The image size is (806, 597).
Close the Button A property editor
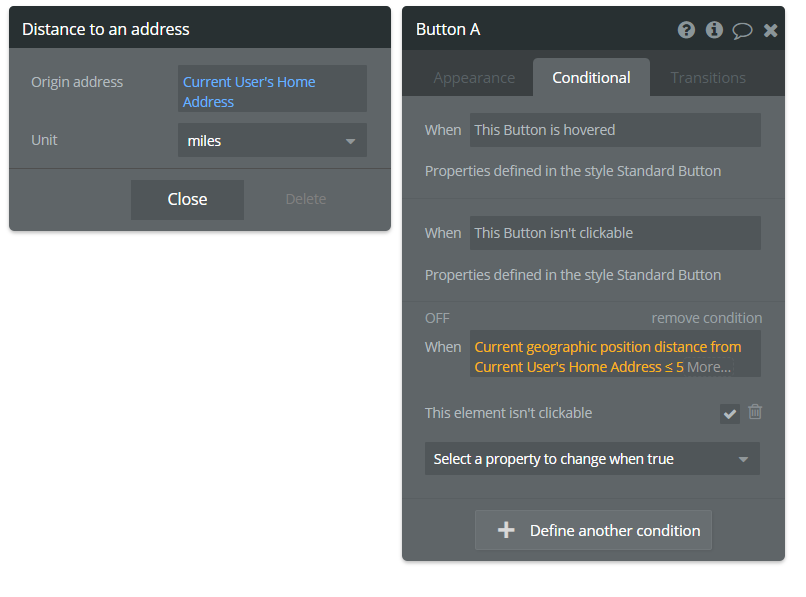coord(770,30)
